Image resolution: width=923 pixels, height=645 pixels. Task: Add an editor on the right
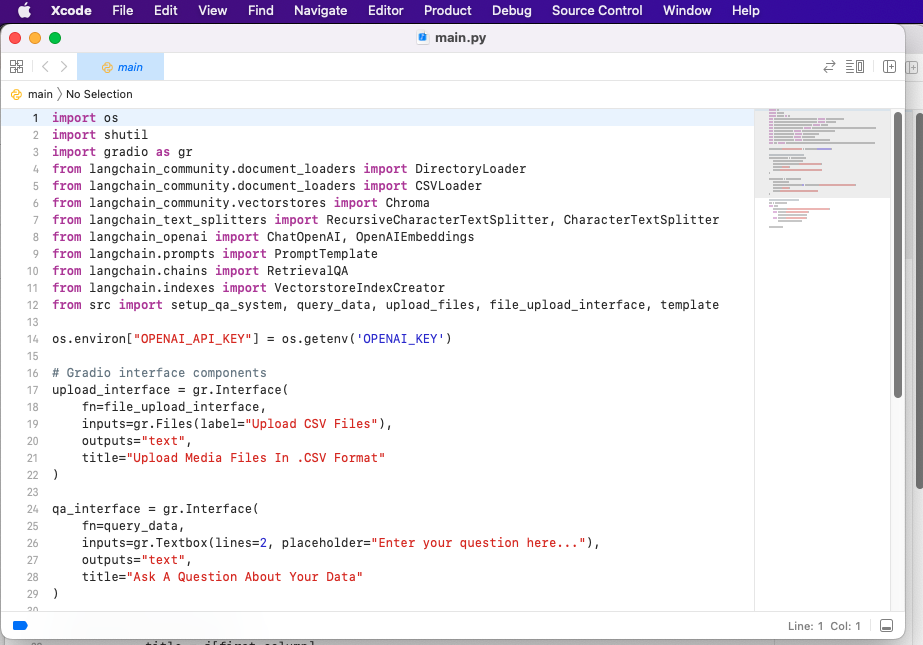(x=889, y=67)
